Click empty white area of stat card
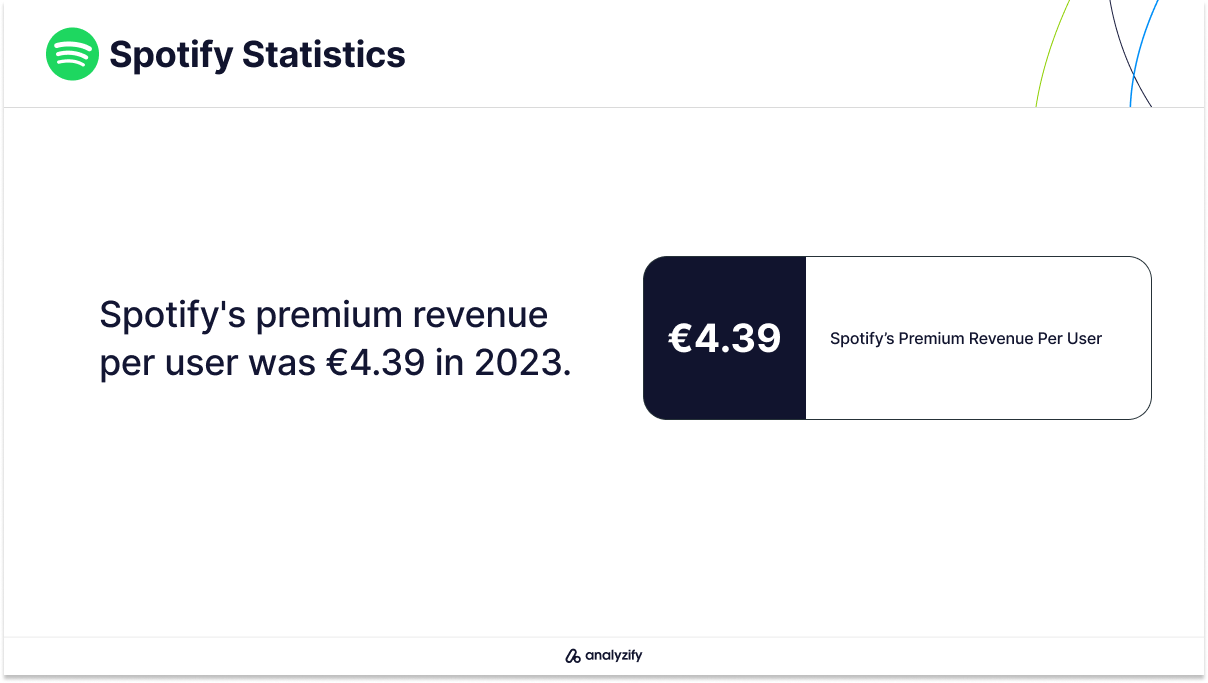The image size is (1208, 683). pyautogui.click(x=978, y=390)
